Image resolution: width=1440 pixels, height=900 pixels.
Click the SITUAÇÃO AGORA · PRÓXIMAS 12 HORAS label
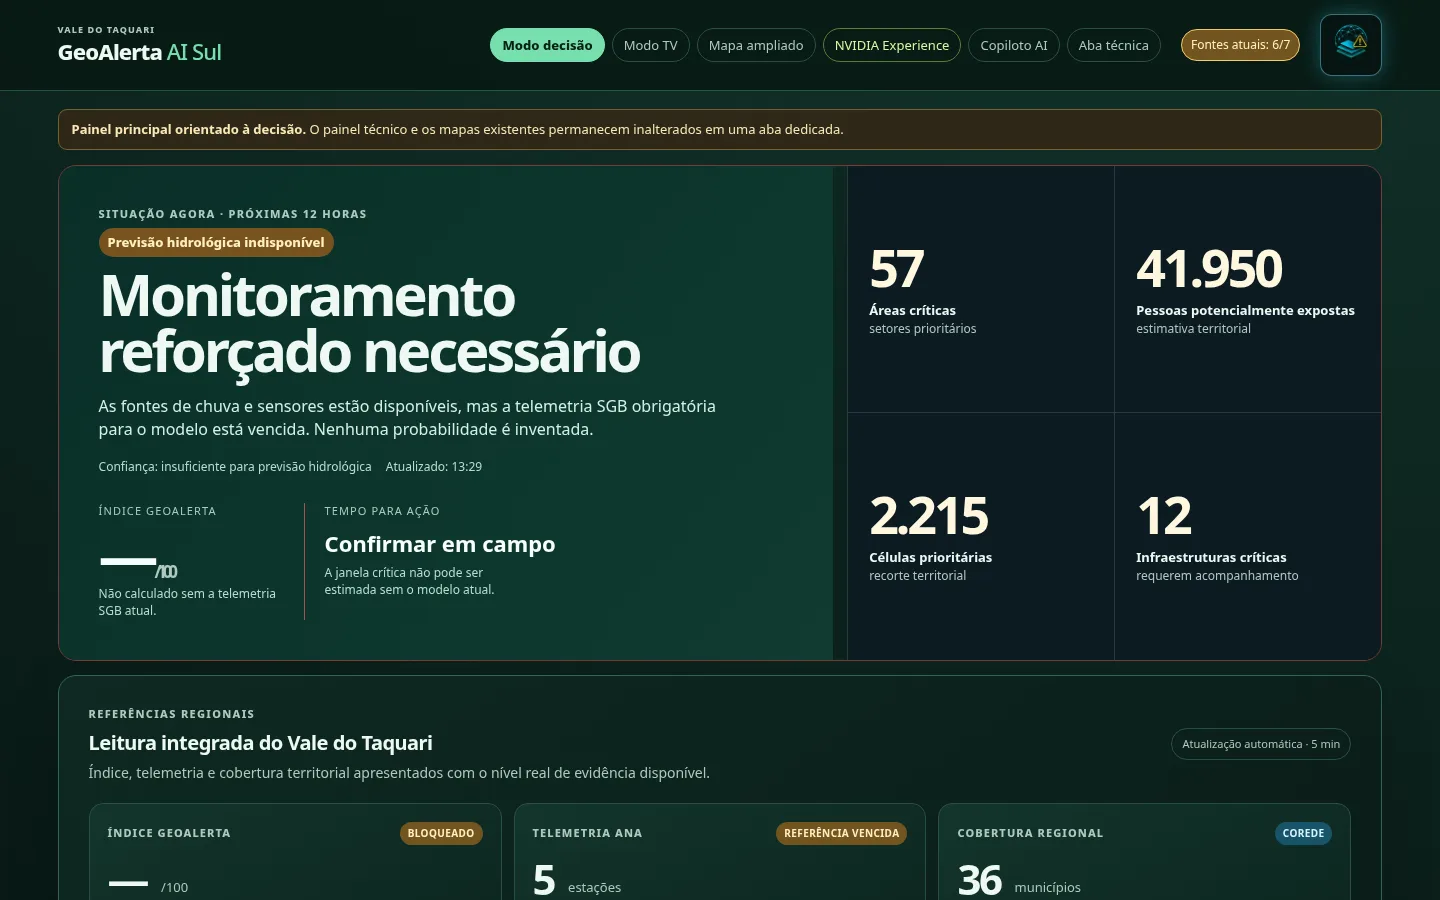click(x=232, y=214)
